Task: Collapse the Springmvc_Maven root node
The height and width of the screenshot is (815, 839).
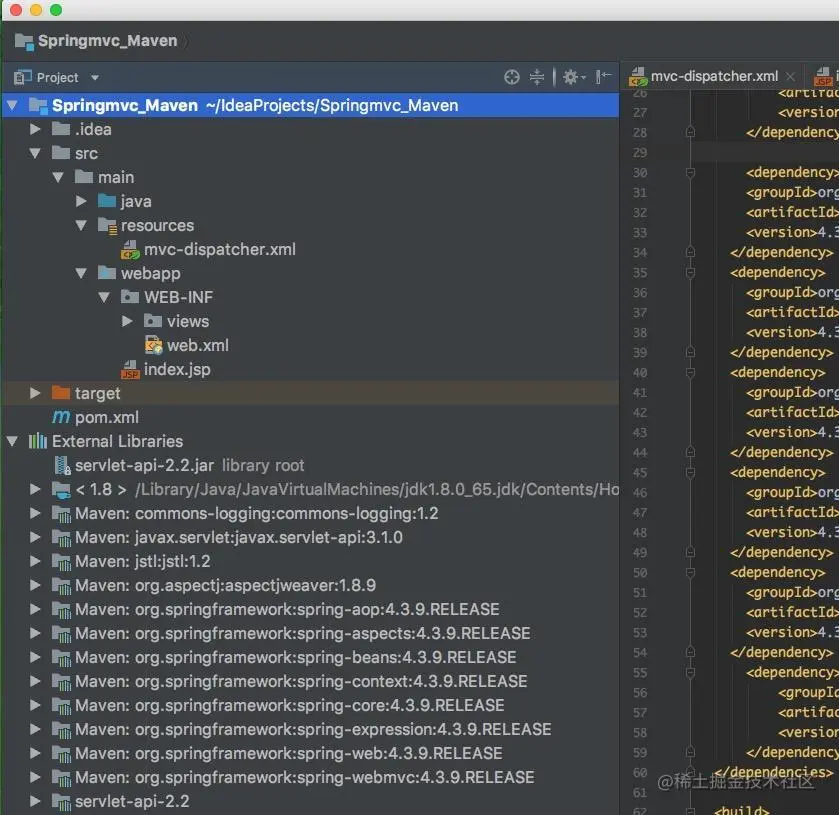Action: [x=12, y=105]
